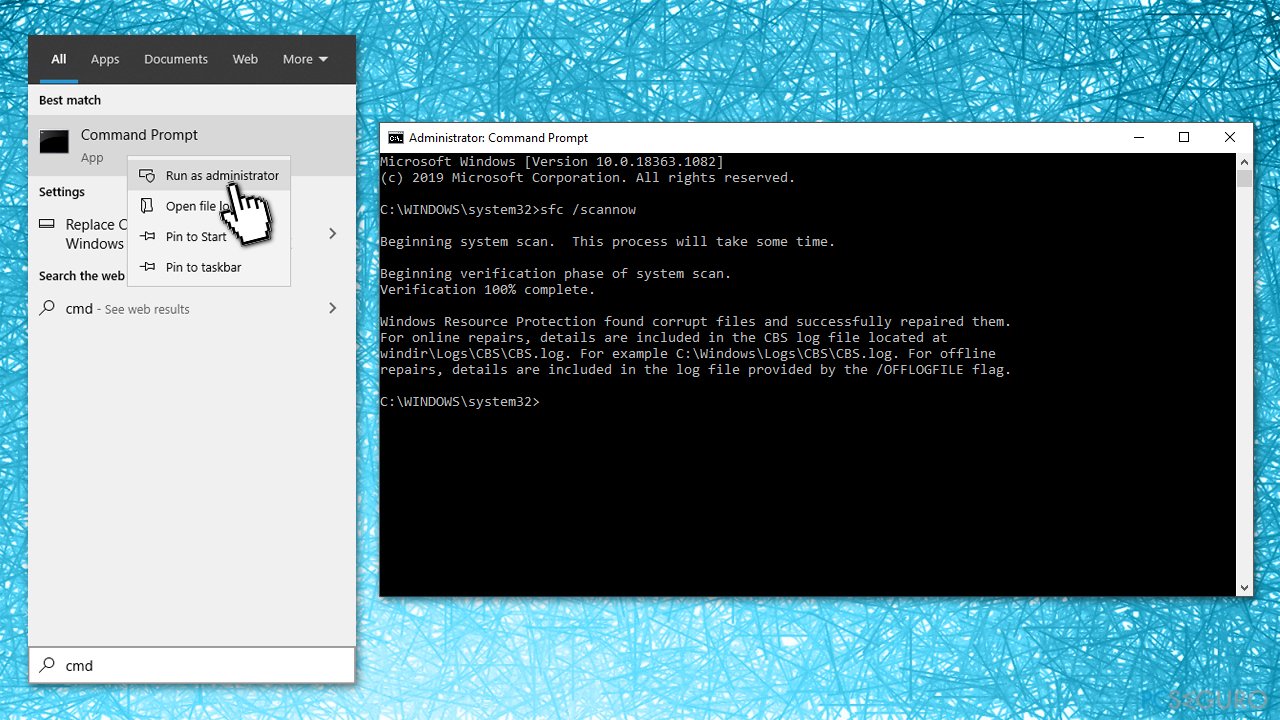Click the pin icon beside Pin to taskbar
1280x720 pixels.
click(147, 267)
